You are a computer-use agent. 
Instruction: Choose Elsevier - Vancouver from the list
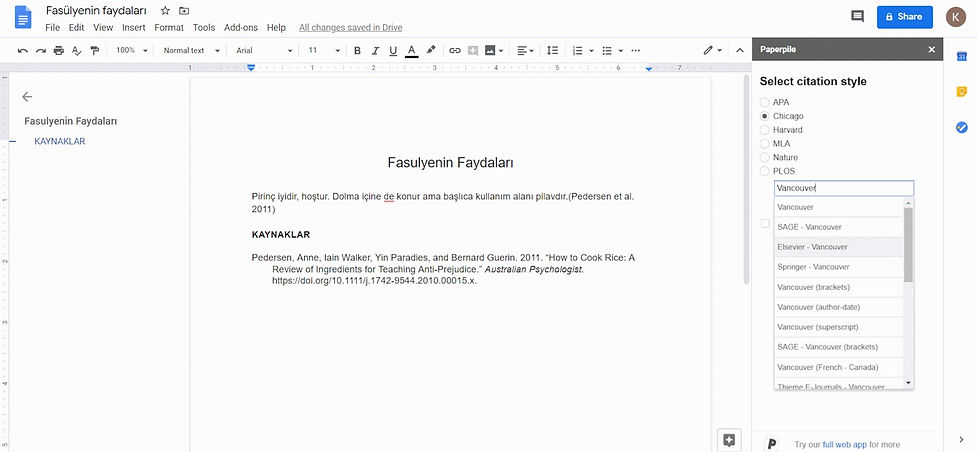839,247
